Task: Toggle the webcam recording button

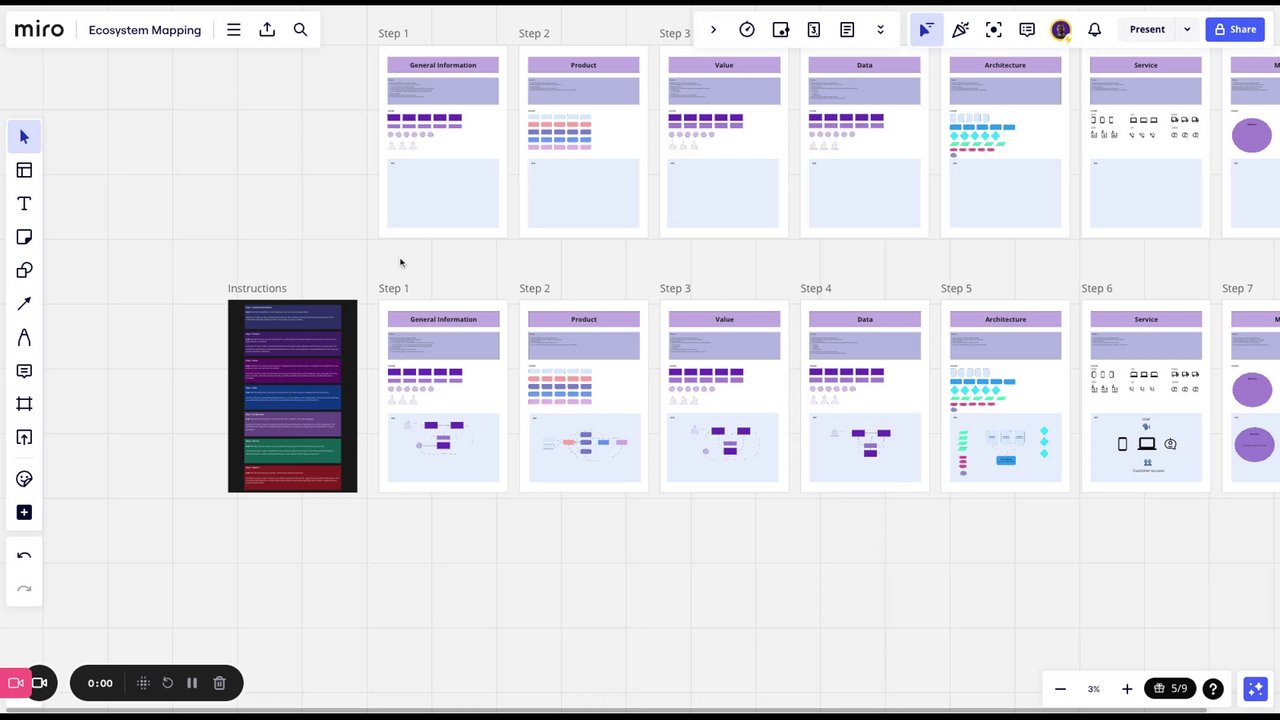Action: click(x=40, y=683)
